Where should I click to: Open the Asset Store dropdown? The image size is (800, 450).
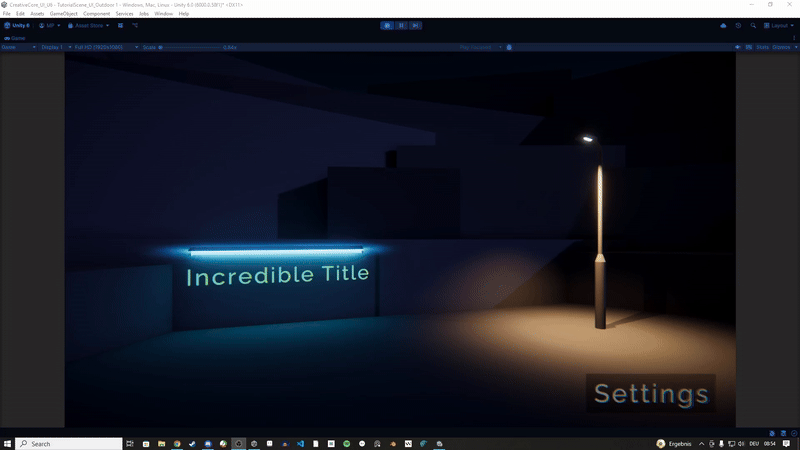click(90, 25)
